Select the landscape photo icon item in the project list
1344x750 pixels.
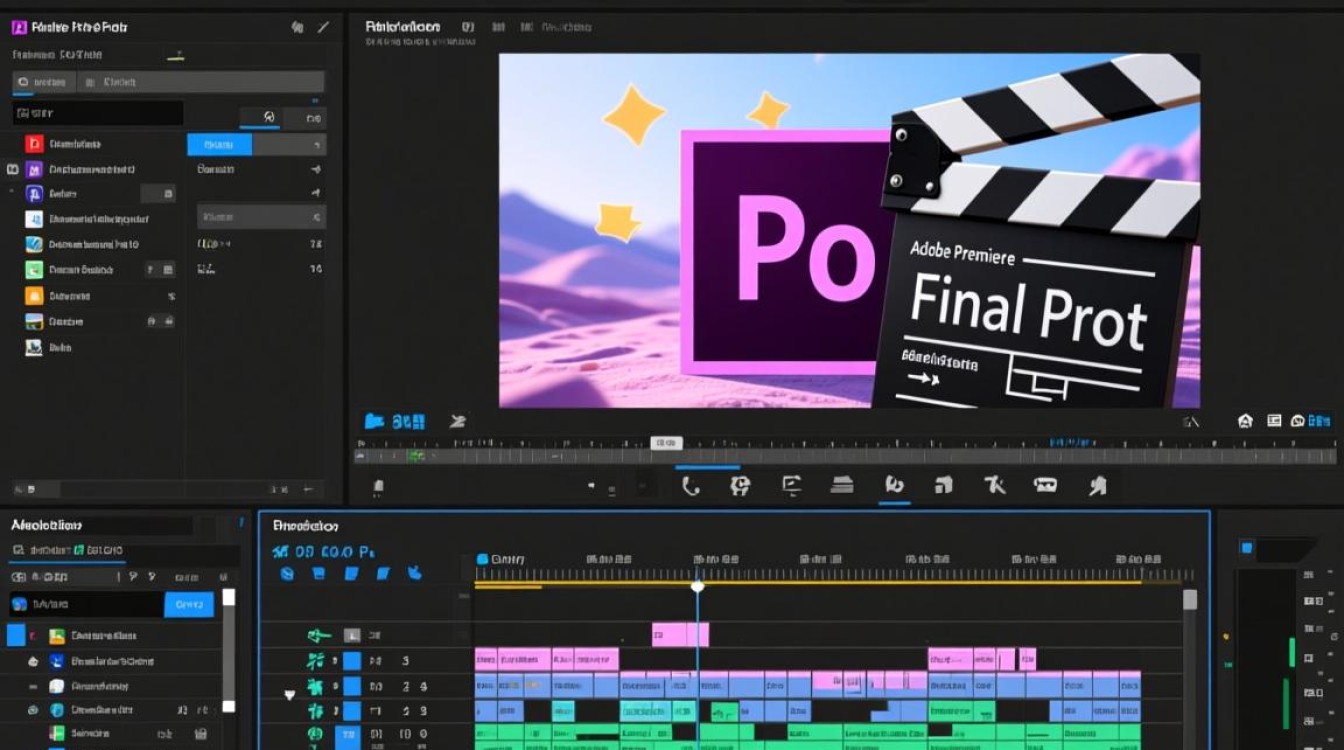pos(34,322)
